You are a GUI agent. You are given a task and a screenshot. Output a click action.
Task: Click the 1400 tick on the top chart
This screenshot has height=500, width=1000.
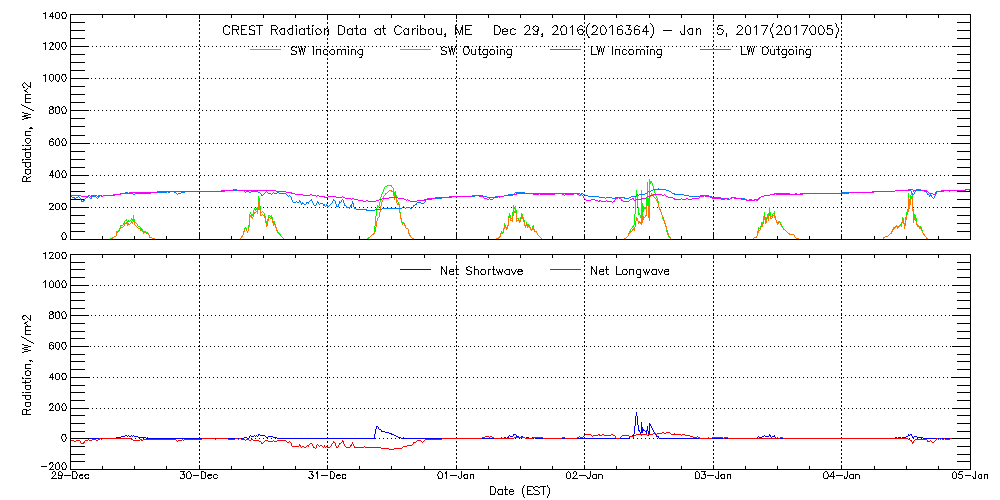pos(54,17)
